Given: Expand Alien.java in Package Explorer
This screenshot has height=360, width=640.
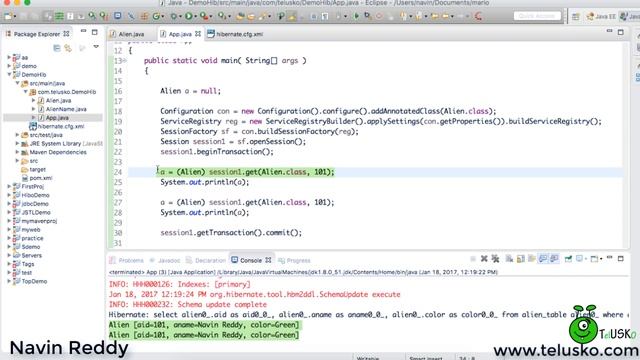Looking at the screenshot, I should click(x=33, y=100).
